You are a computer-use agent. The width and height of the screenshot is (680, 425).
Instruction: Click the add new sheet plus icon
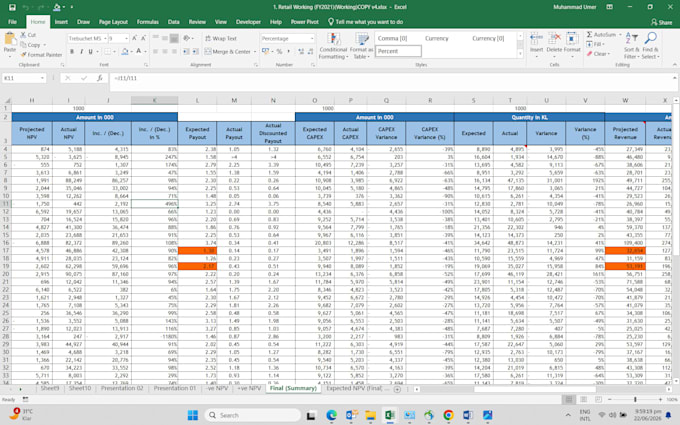click(x=397, y=389)
